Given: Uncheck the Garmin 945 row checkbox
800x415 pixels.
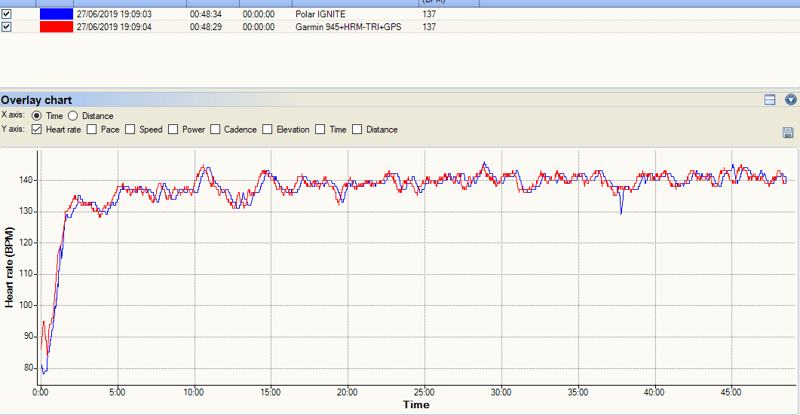Looking at the screenshot, I should tap(6, 27).
